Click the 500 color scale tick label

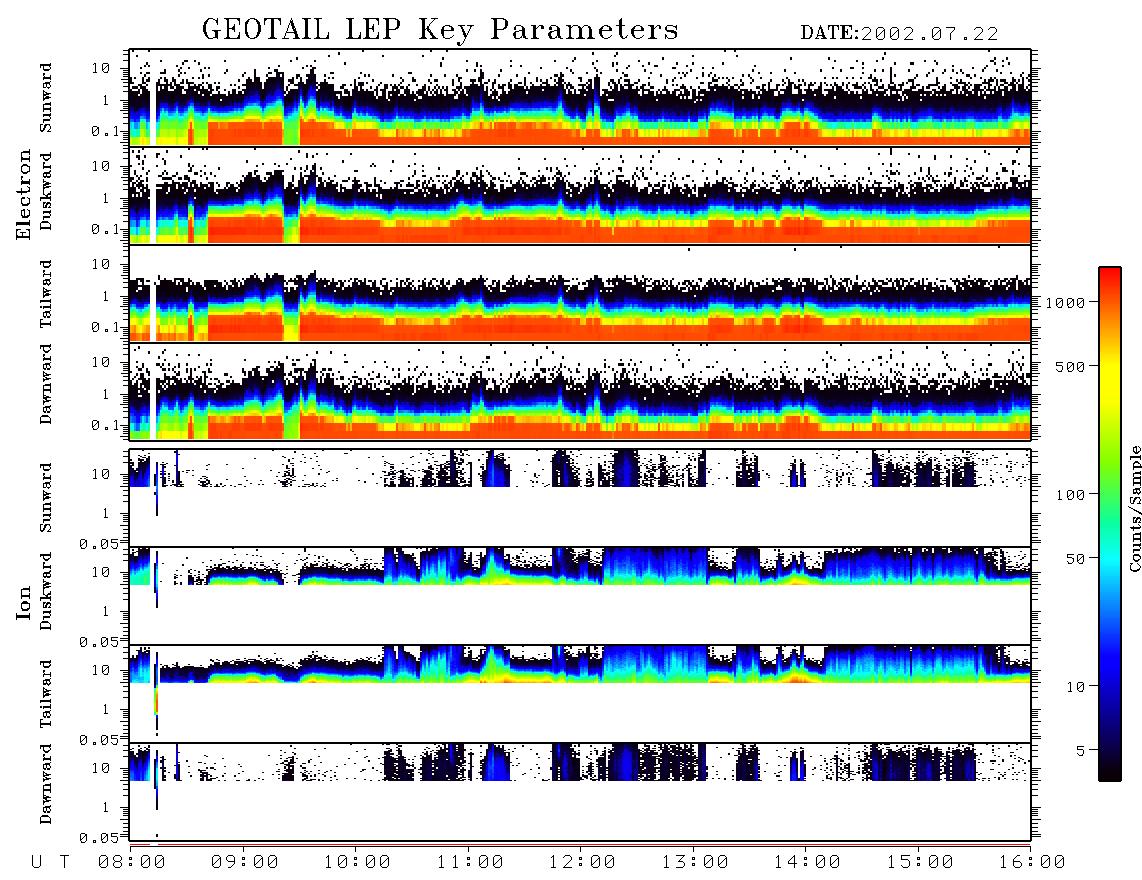click(1071, 366)
